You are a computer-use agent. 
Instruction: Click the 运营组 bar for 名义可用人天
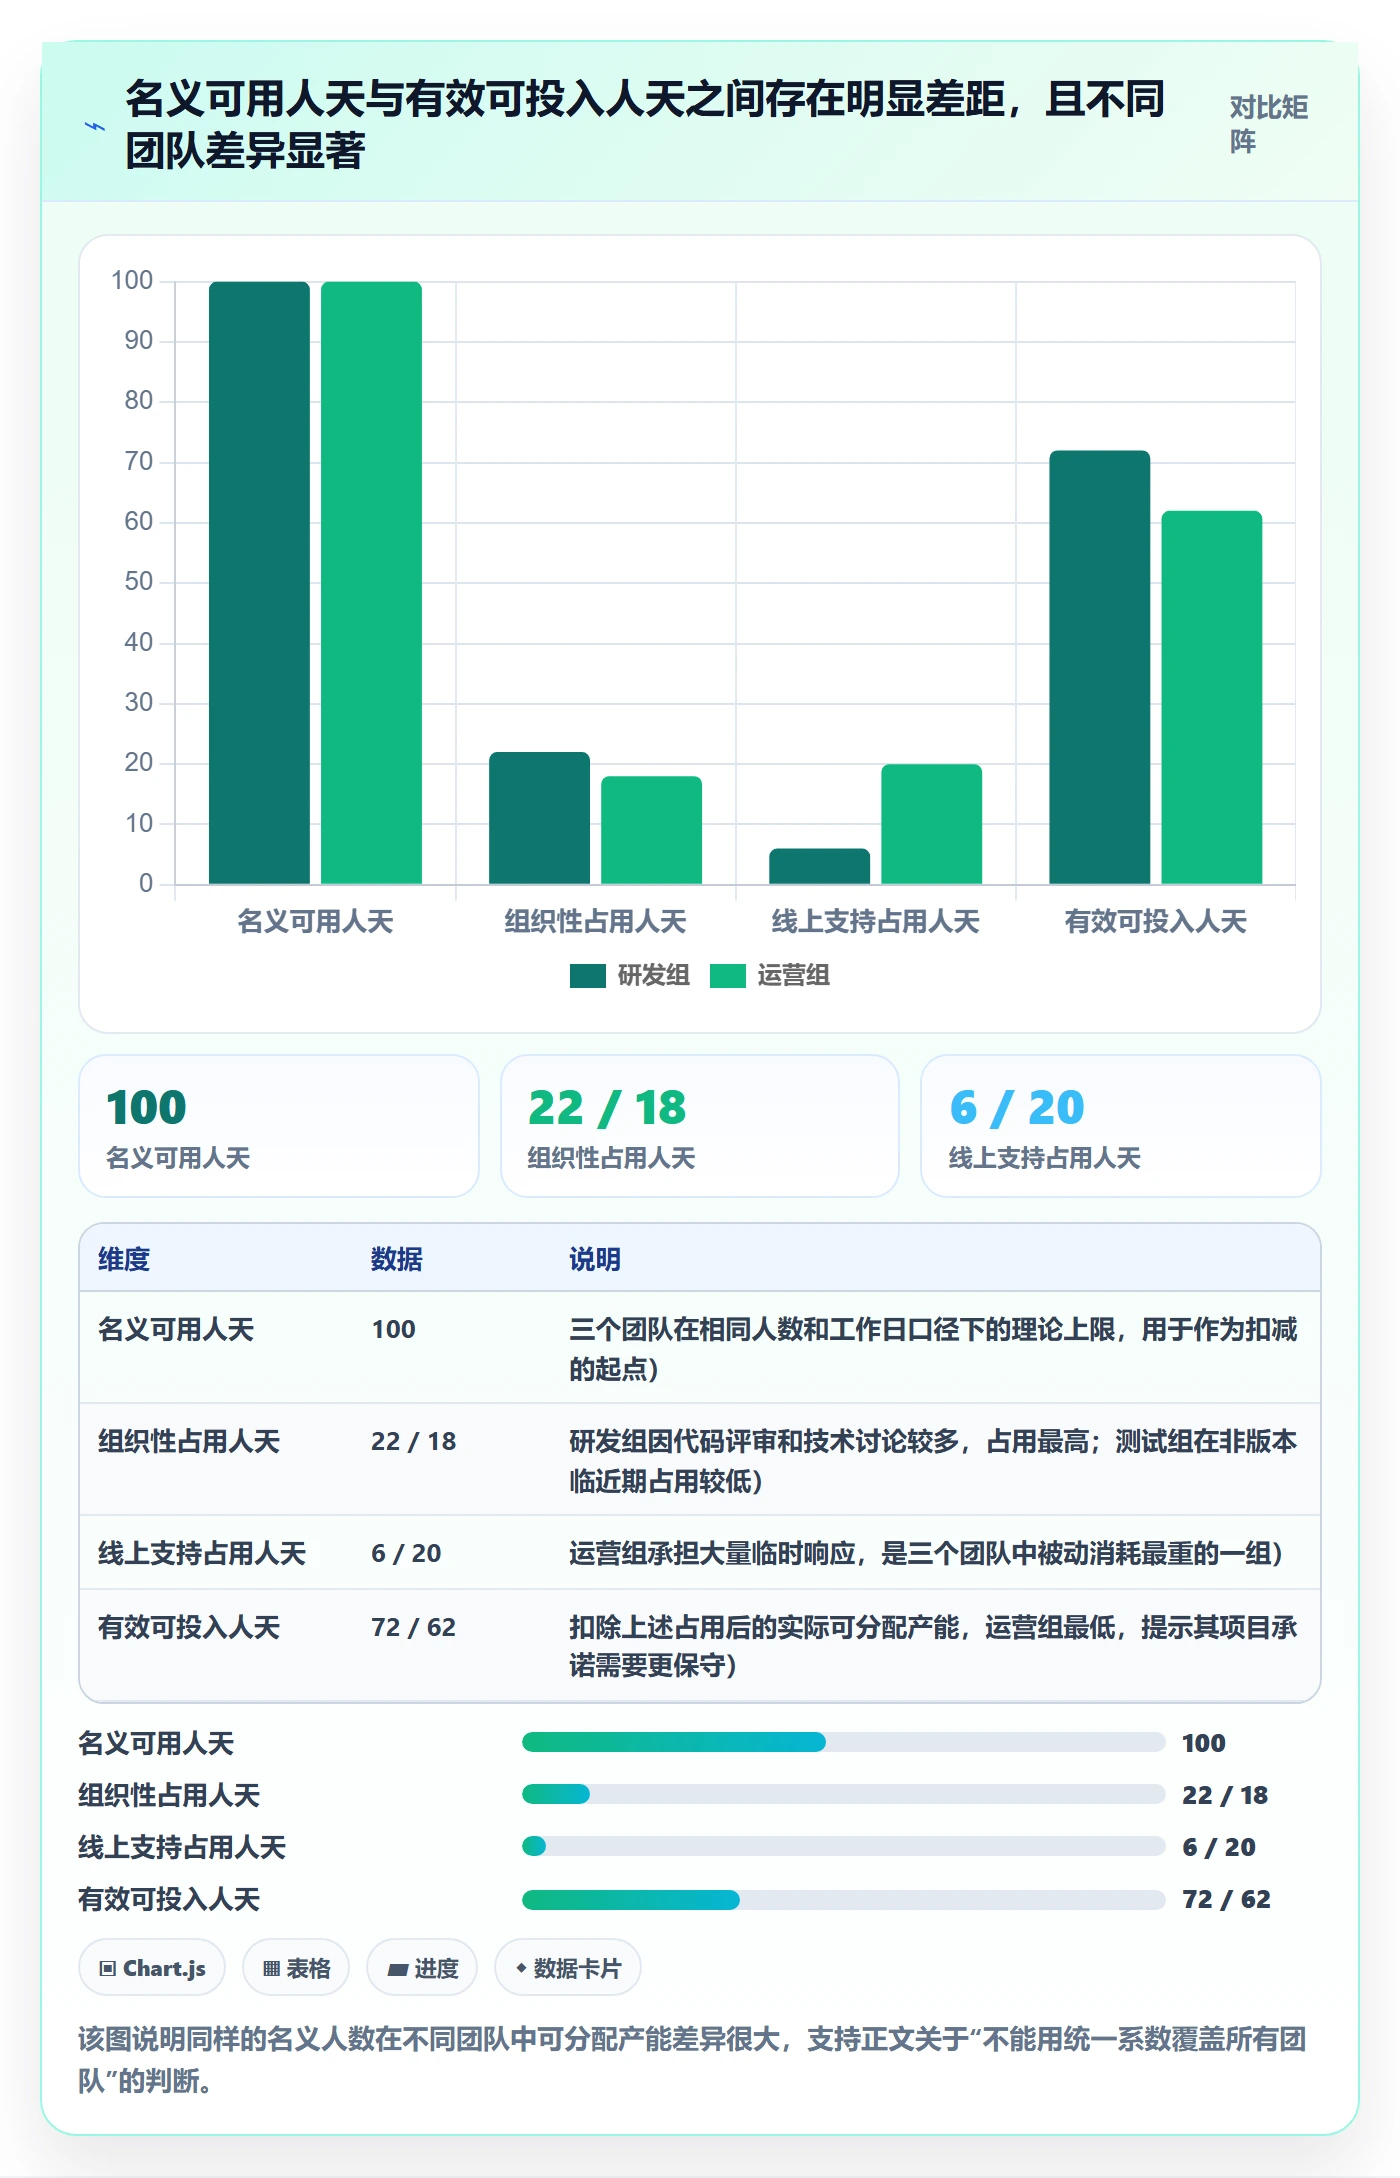point(371,583)
